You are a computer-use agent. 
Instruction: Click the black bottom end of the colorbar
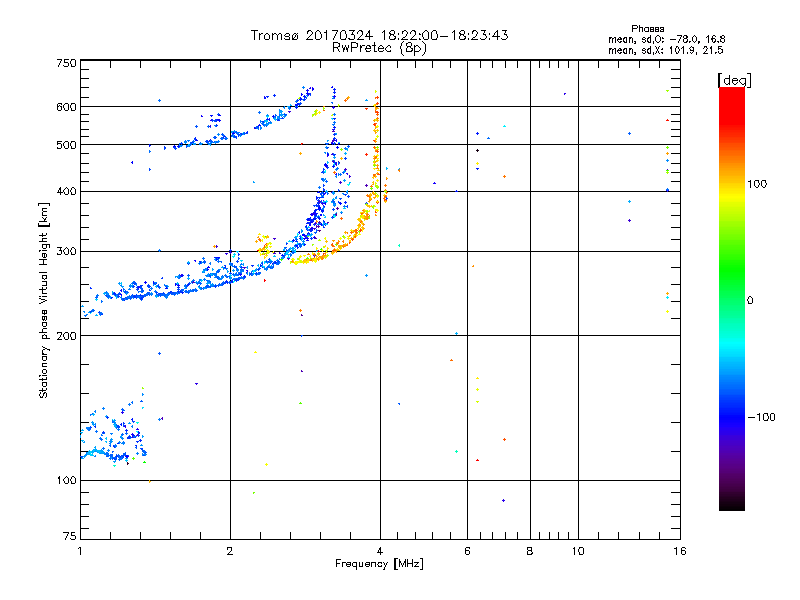point(732,506)
